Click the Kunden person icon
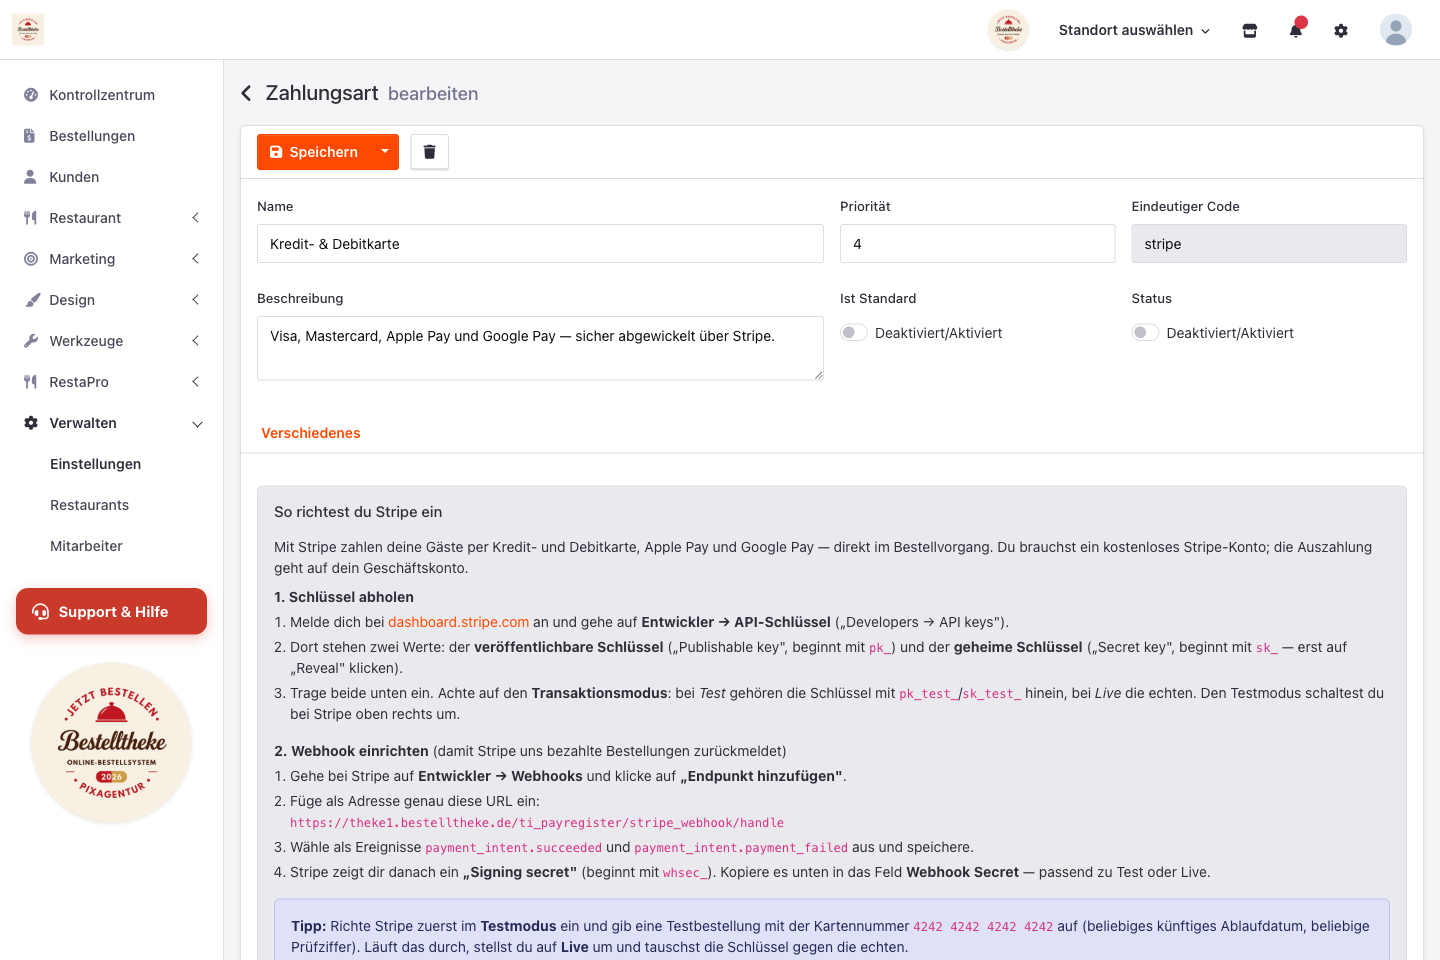The height and width of the screenshot is (960, 1440). click(30, 177)
